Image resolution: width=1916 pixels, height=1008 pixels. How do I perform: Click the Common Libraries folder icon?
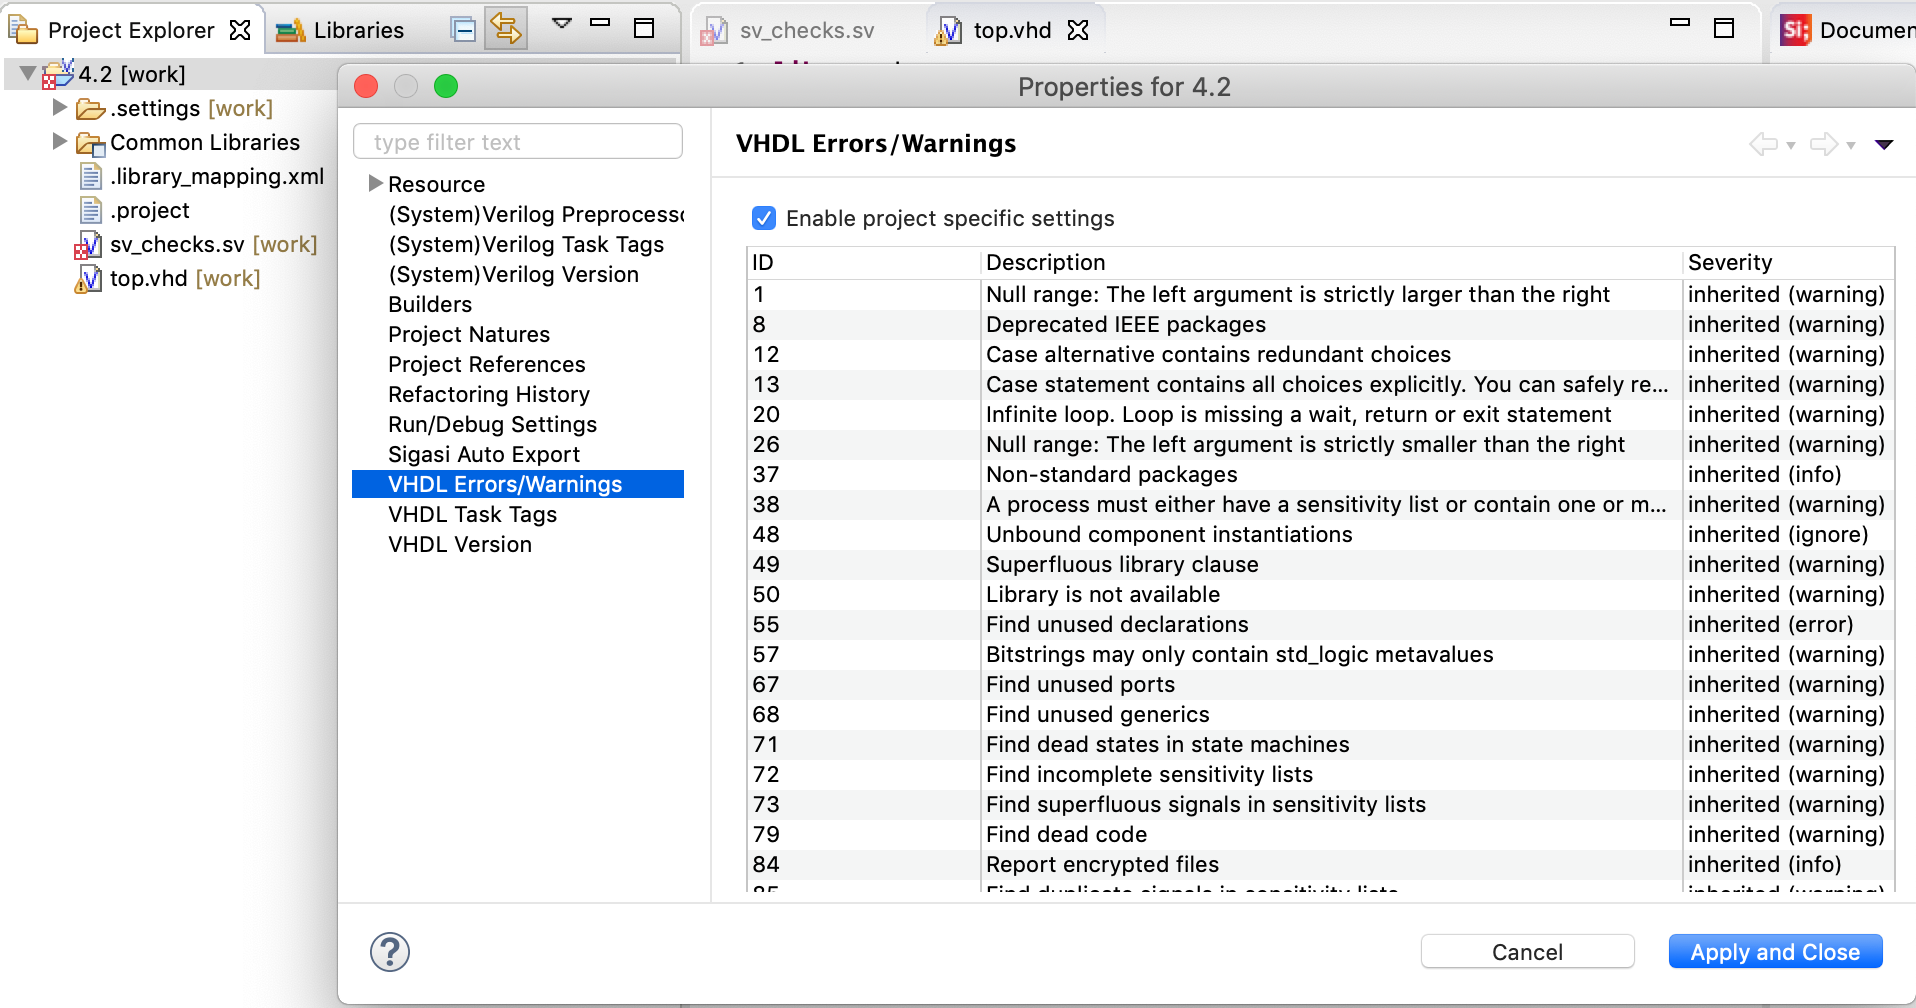click(x=91, y=143)
